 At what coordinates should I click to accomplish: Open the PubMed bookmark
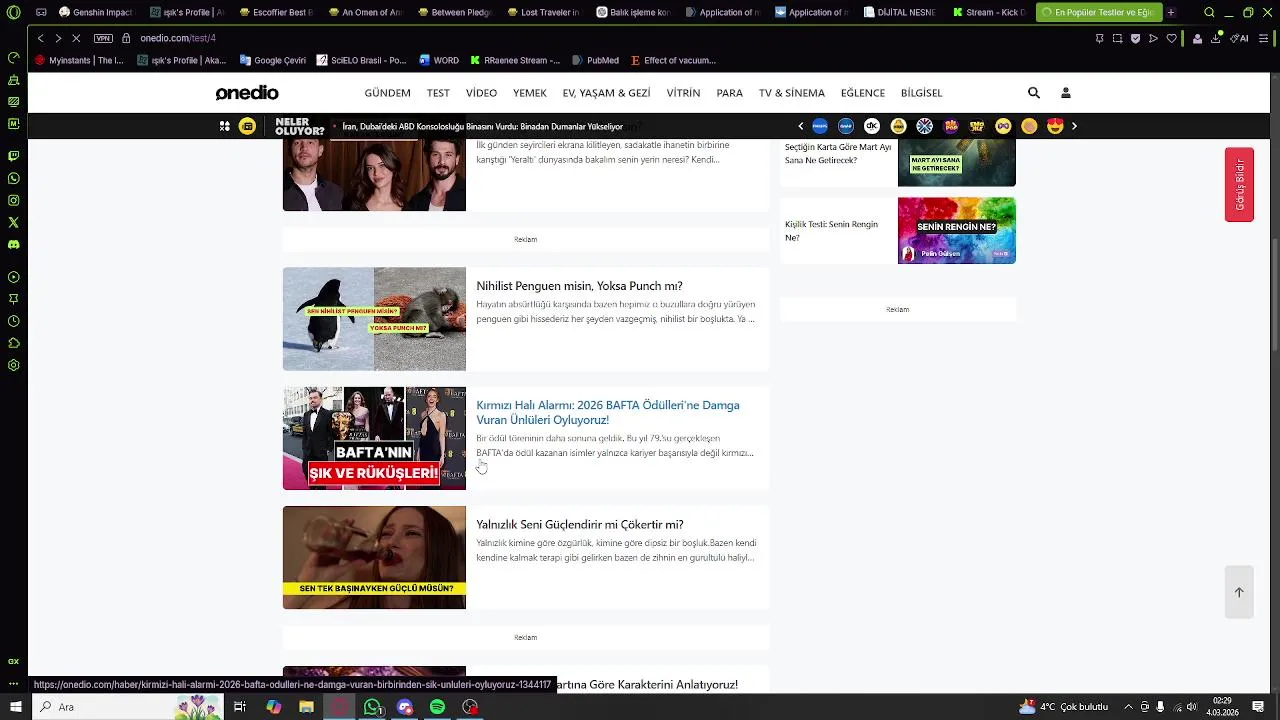click(595, 60)
